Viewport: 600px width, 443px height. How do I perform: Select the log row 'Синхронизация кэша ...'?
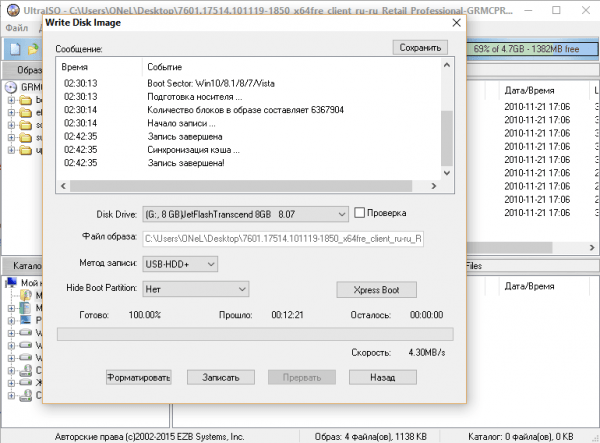[x=194, y=150]
